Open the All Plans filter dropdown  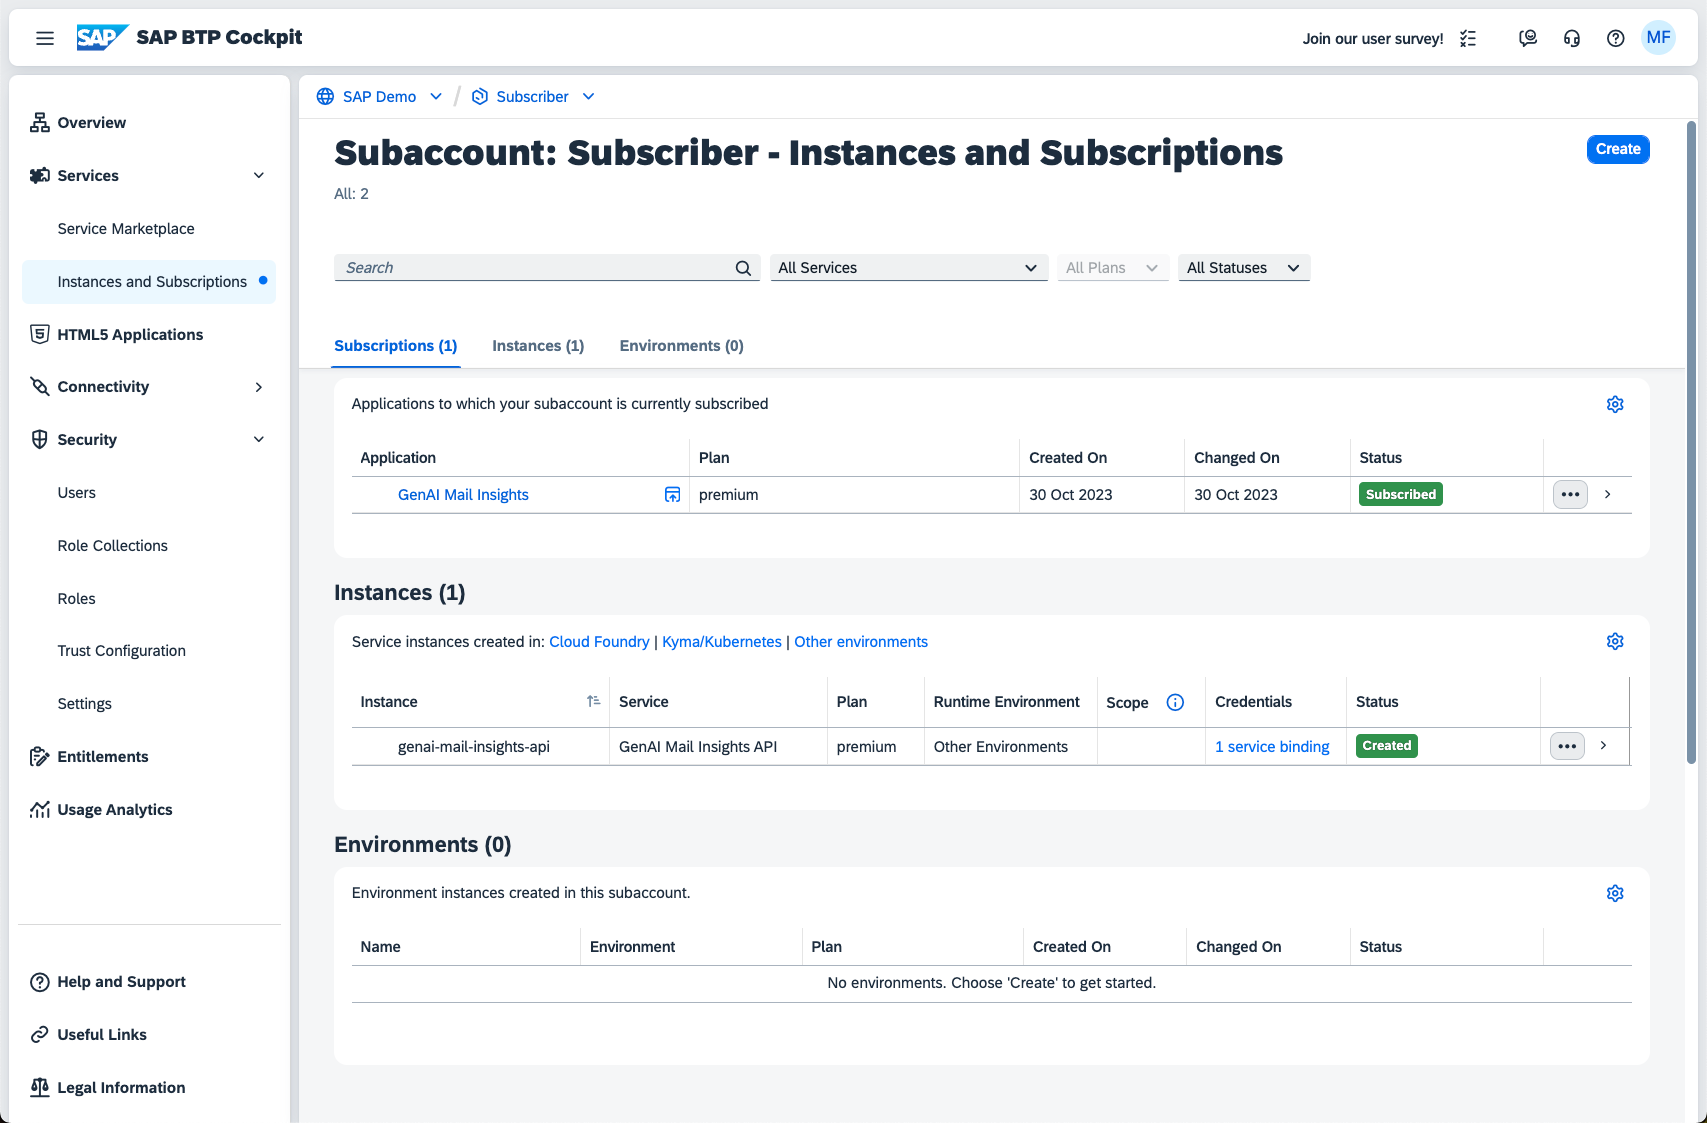pyautogui.click(x=1113, y=268)
